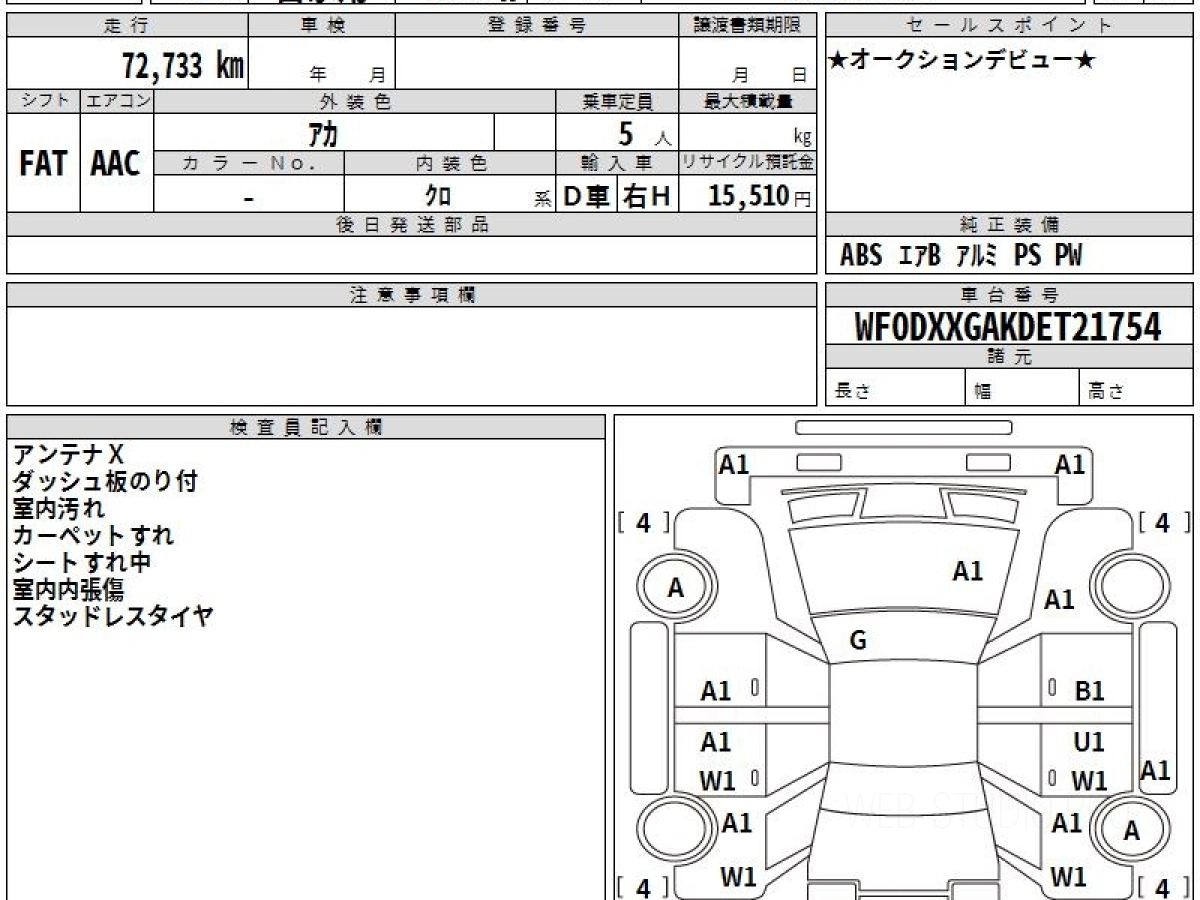This screenshot has height=900, width=1200.
Task: Click the エアコン header label
Action: point(117,101)
